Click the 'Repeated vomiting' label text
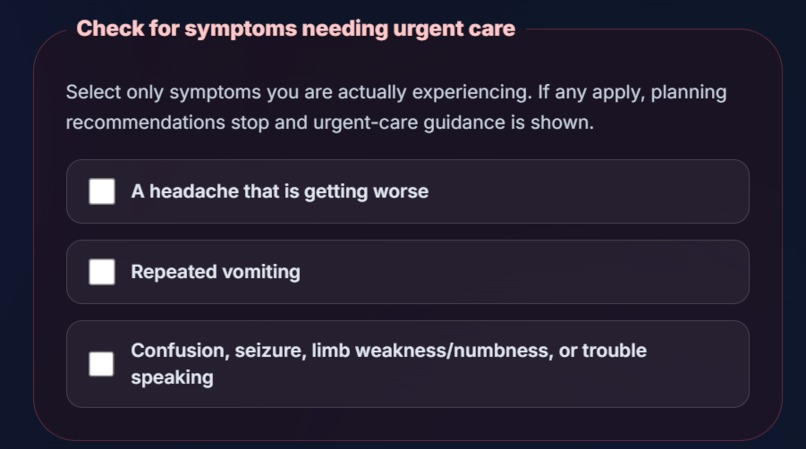Screen dimensions: 806x449 point(215,272)
